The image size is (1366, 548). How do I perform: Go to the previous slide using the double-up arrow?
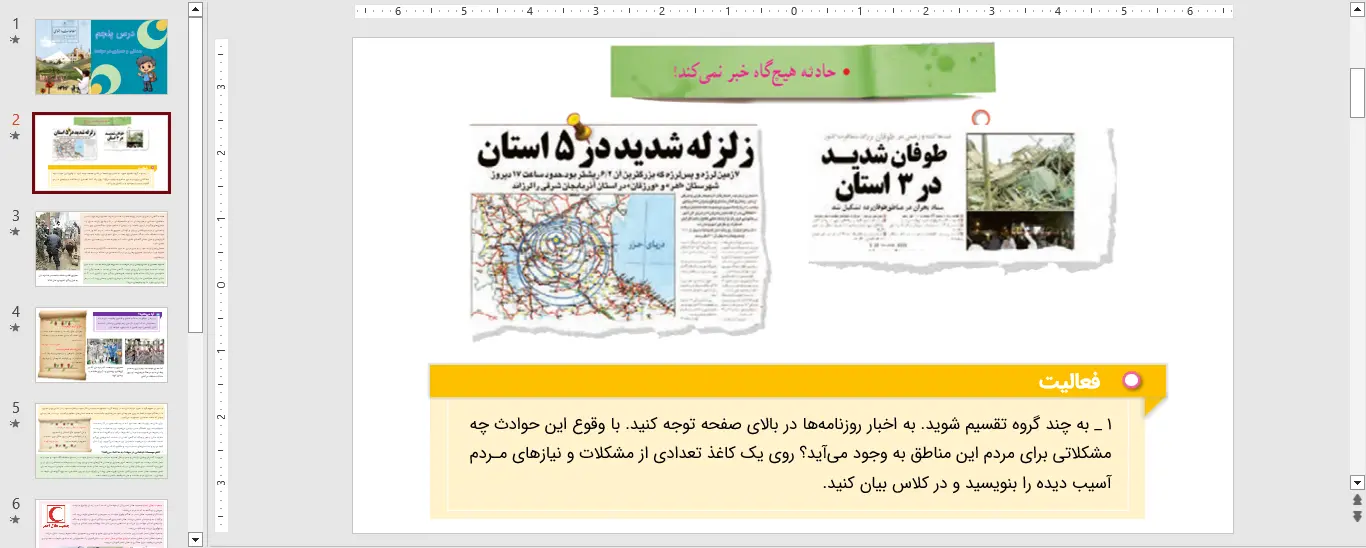click(x=1357, y=500)
